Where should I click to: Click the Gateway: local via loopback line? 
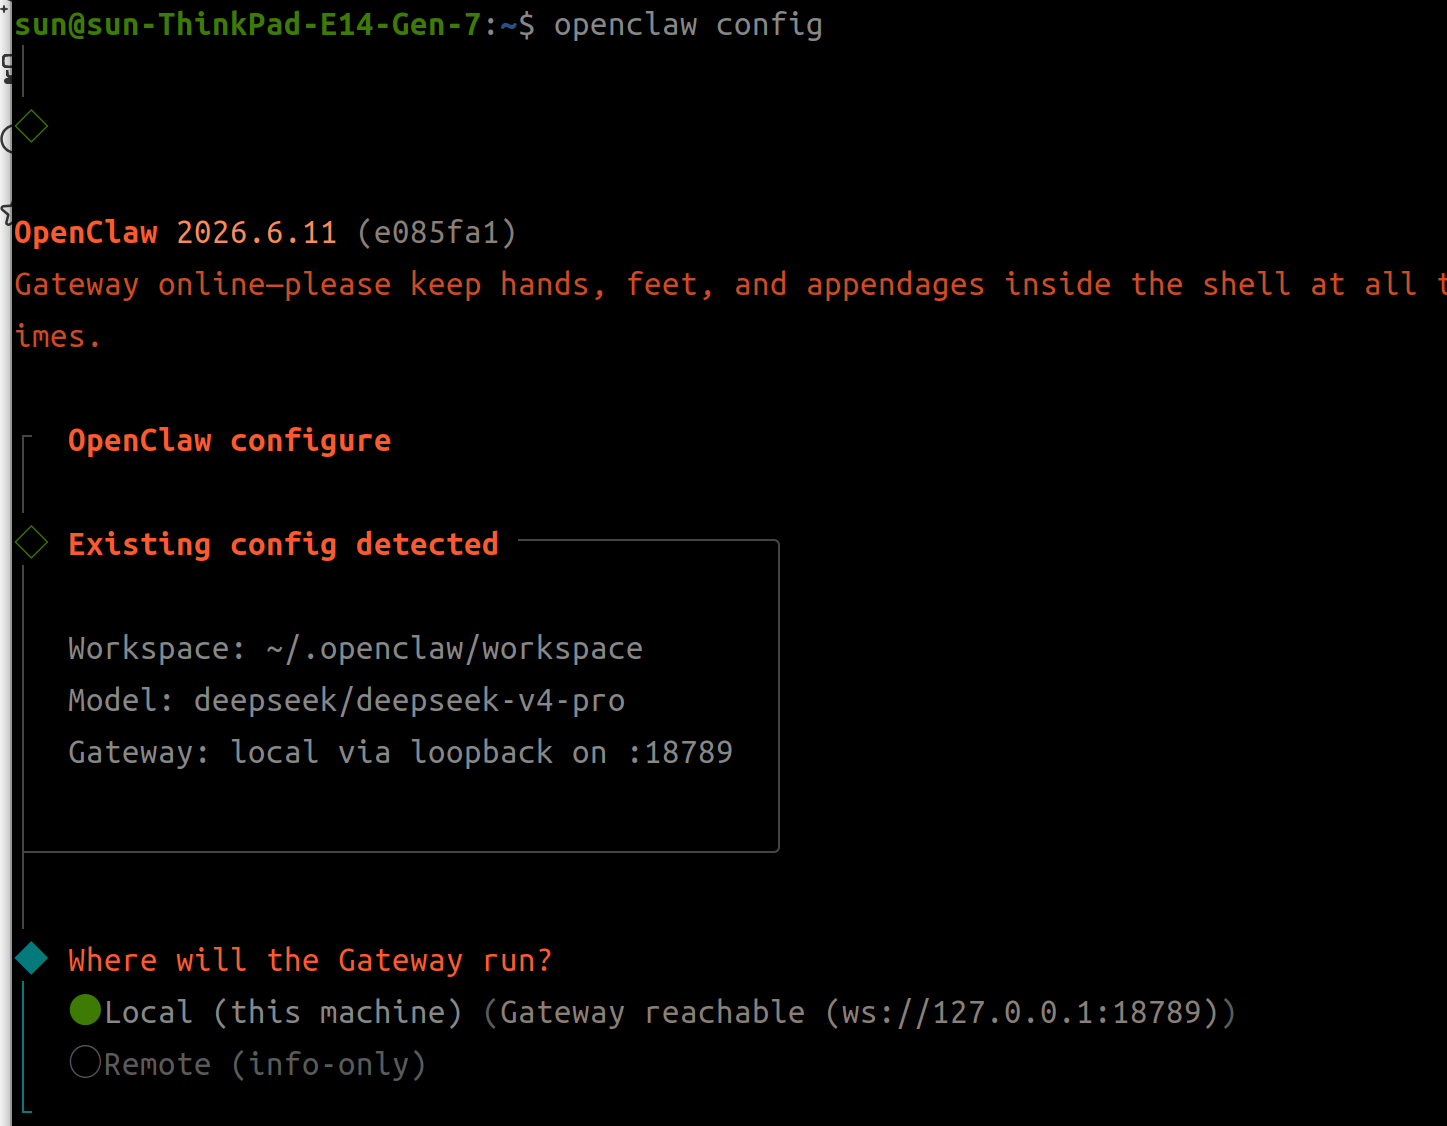coord(400,752)
